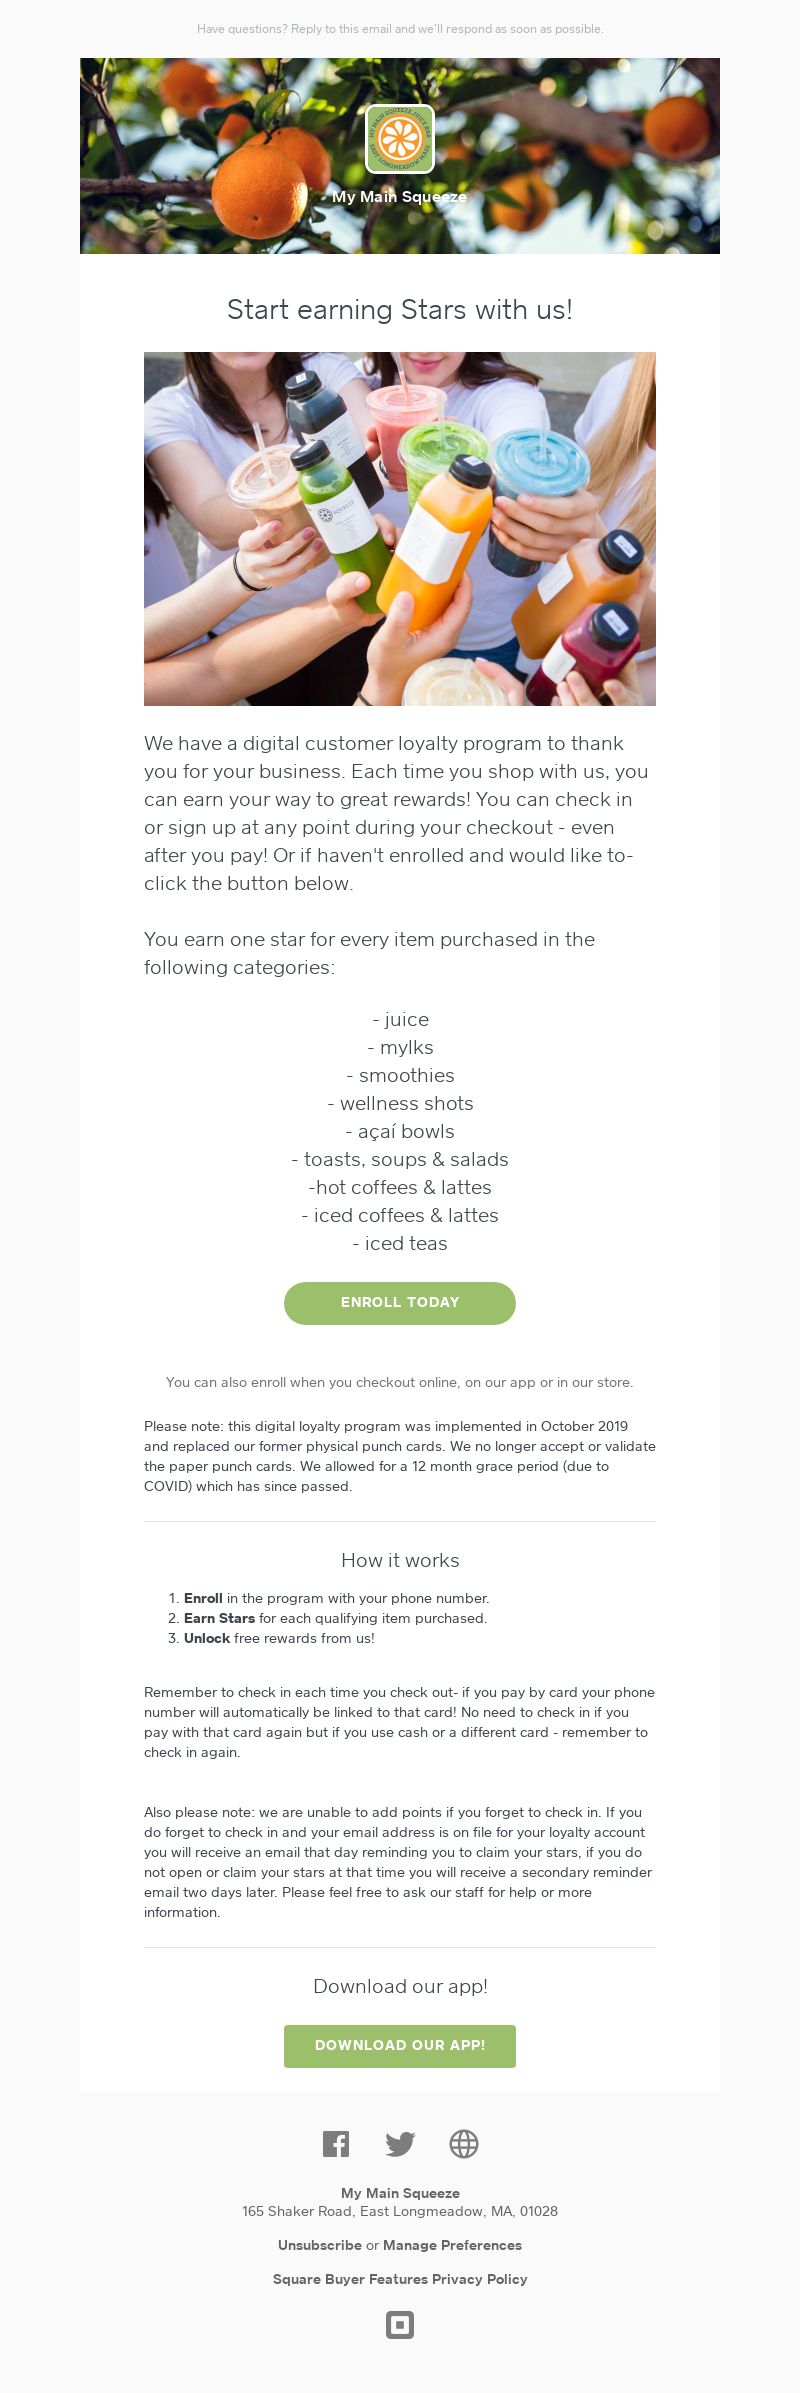800x2393 pixels.
Task: Click the Unsubscribe link
Action: click(x=320, y=2245)
